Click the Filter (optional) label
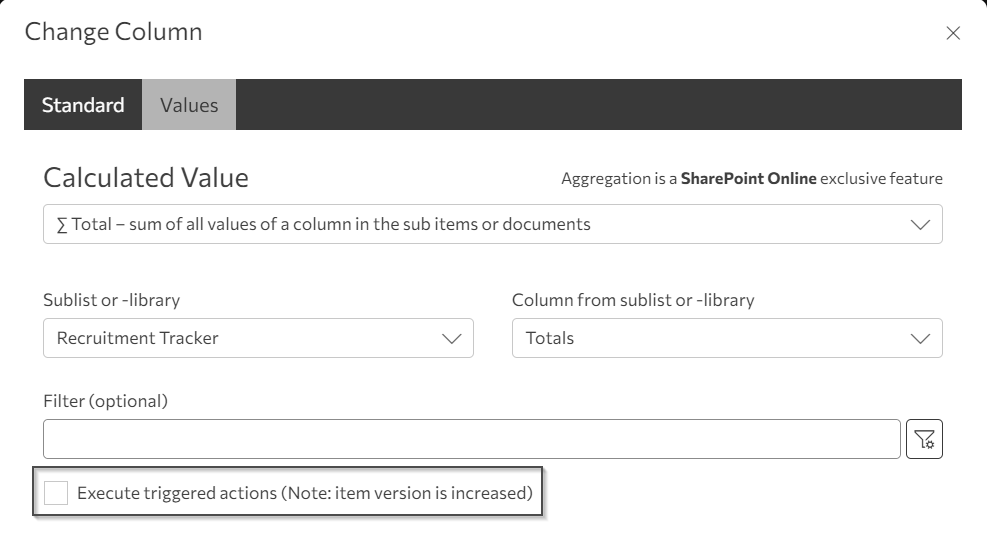 pyautogui.click(x=105, y=401)
